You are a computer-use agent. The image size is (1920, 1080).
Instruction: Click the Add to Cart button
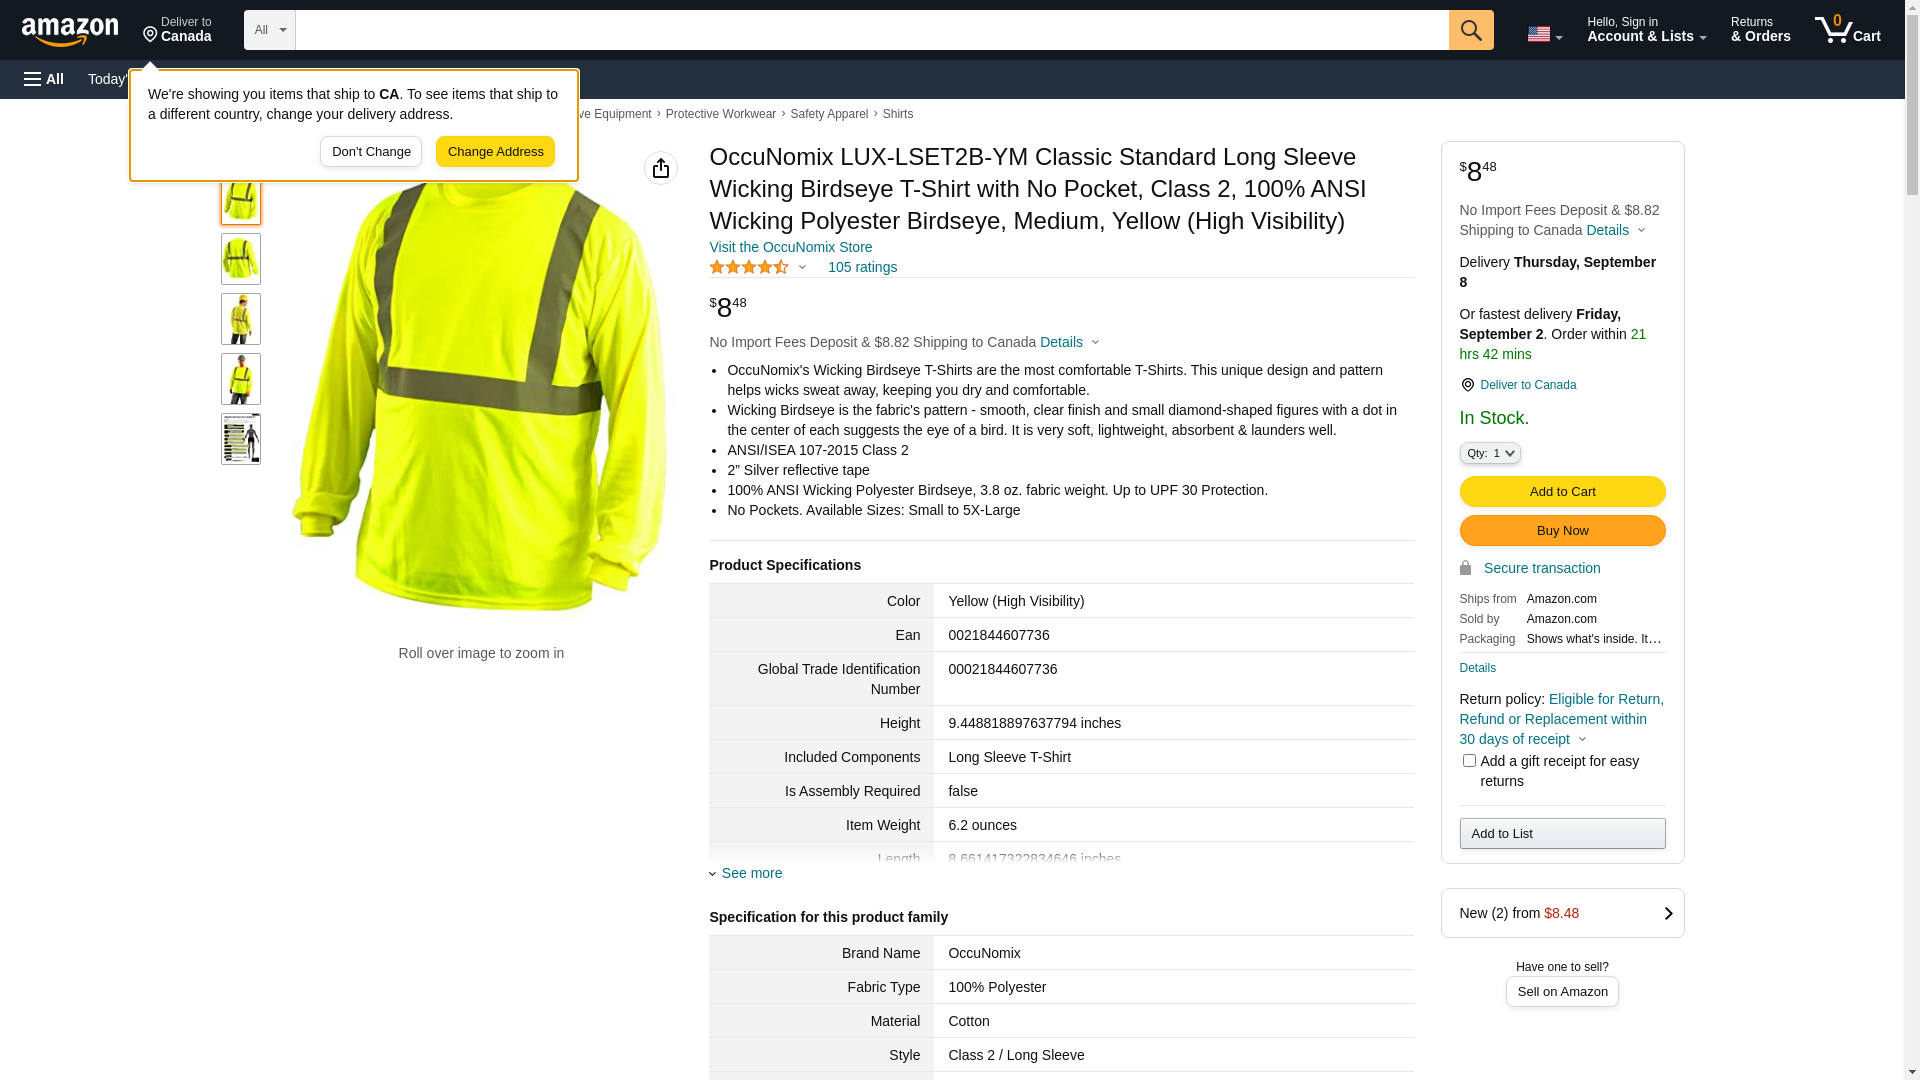1561,491
